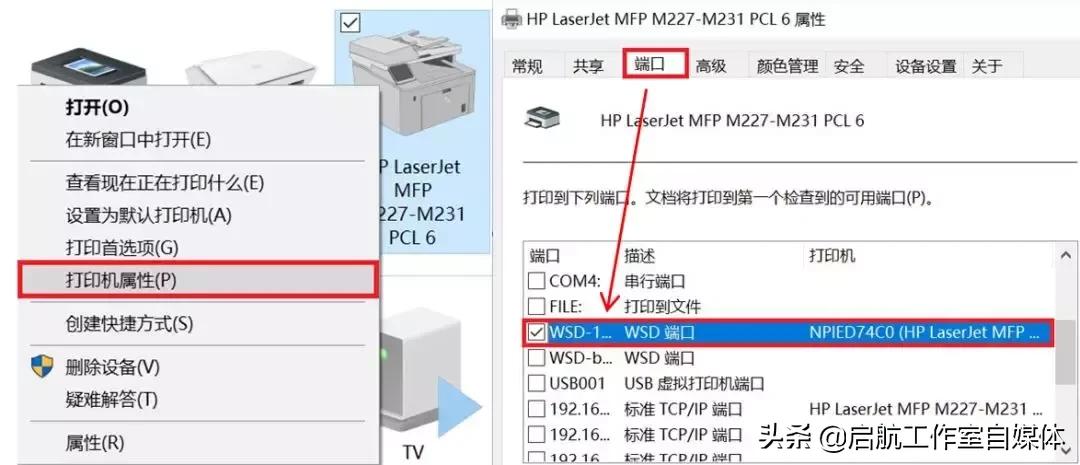The width and height of the screenshot is (1080, 465).
Task: Open 打印机属性(P) from the context menu
Action: point(198,280)
